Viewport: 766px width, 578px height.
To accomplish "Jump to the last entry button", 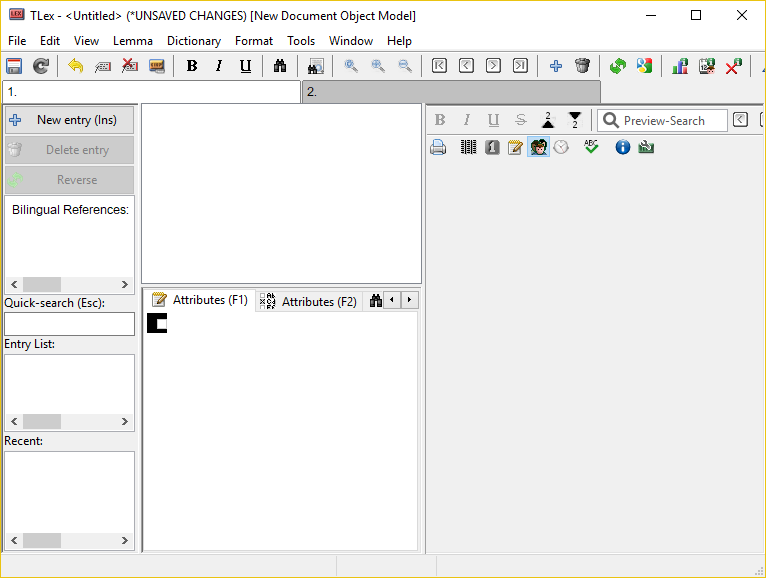I will click(x=520, y=65).
